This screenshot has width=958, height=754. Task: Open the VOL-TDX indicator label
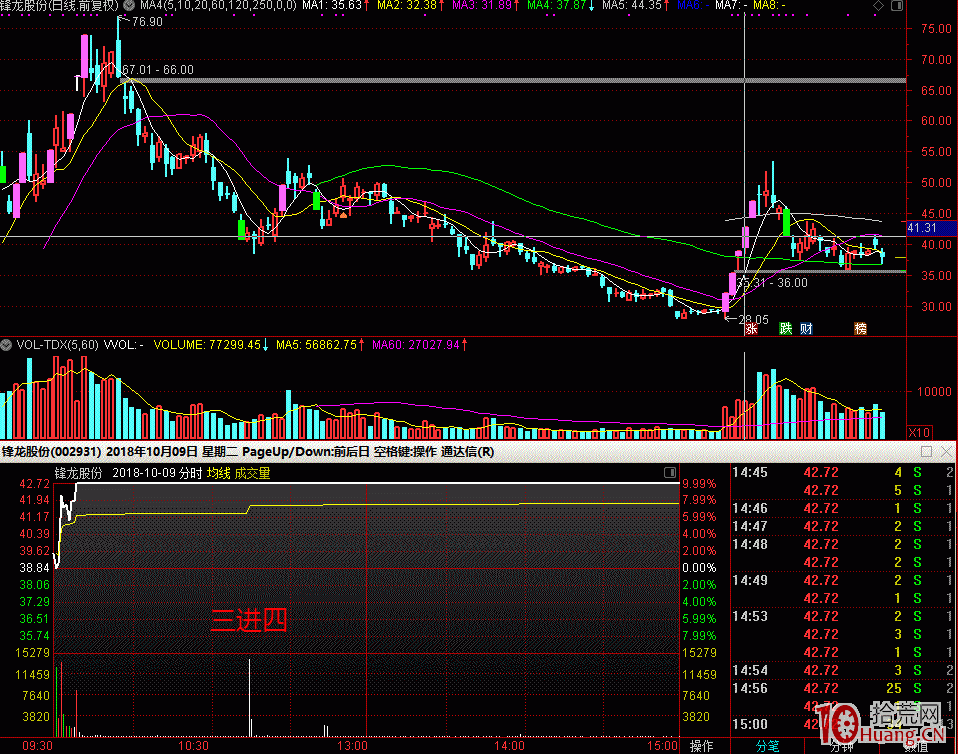click(x=56, y=345)
